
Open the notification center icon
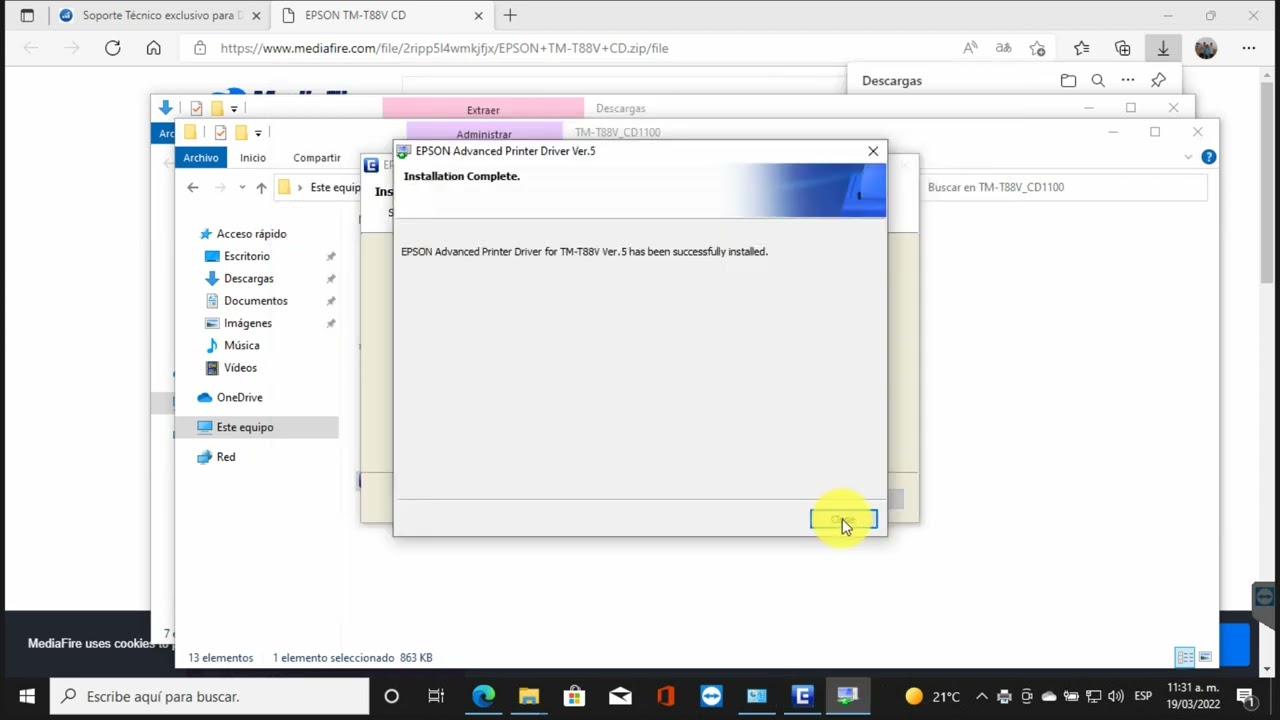point(1245,696)
